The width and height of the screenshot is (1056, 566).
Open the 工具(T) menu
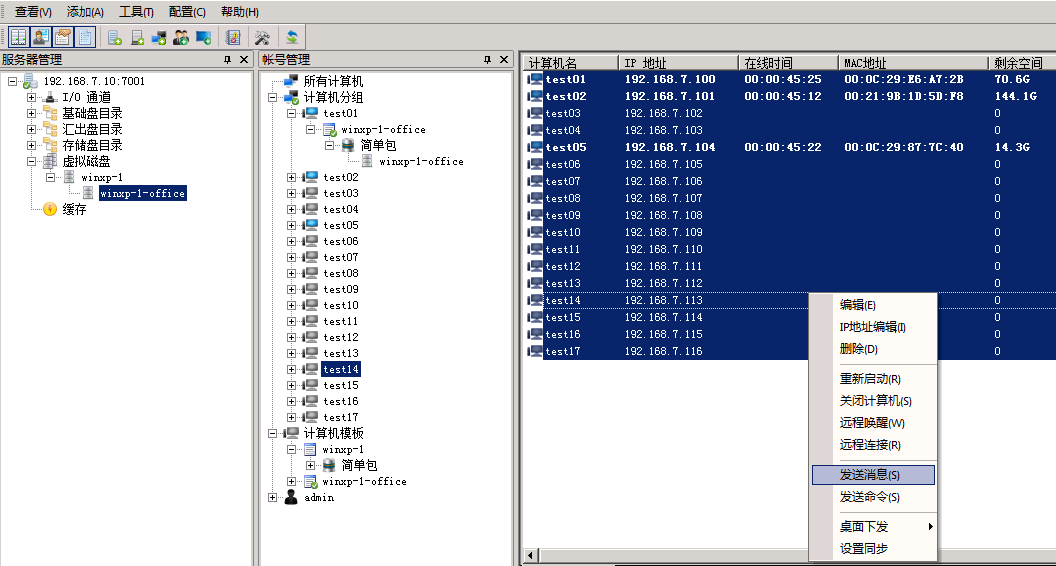coord(136,12)
